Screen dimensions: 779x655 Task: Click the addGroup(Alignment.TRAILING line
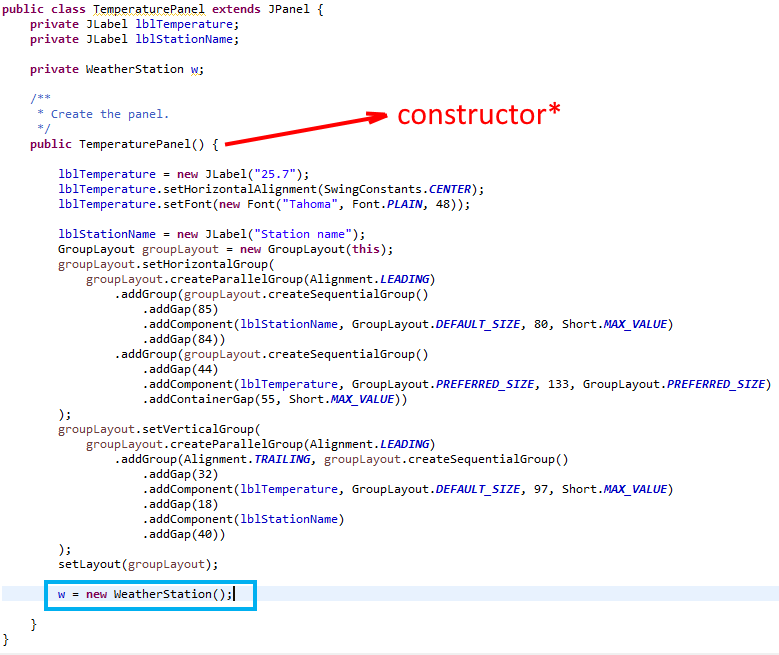[x=341, y=459]
